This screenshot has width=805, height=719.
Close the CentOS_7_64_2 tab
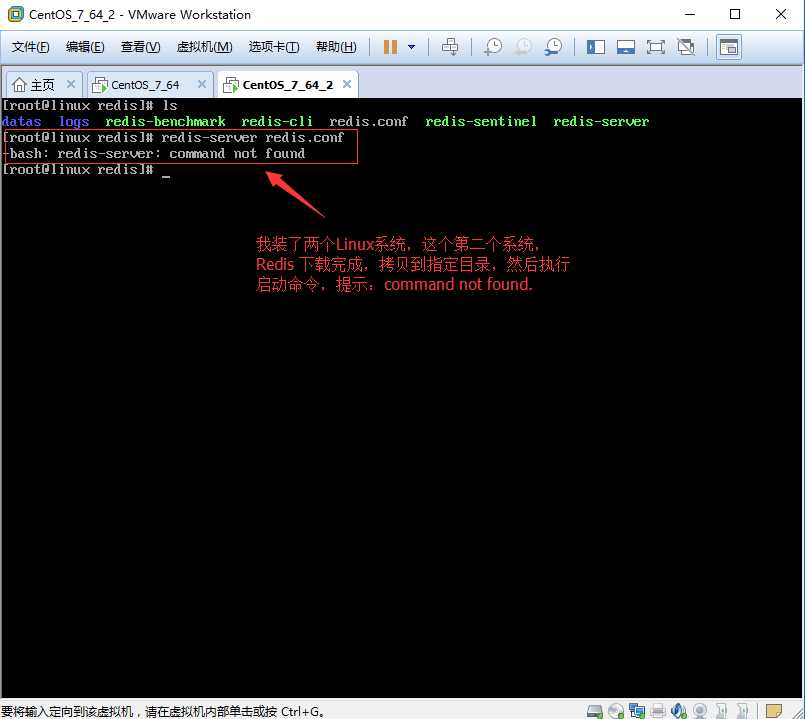[347, 84]
